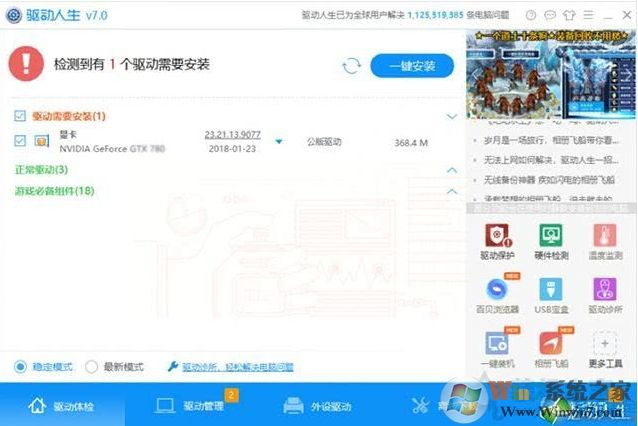
Task: Click the help question mark icon
Action: 531,15
